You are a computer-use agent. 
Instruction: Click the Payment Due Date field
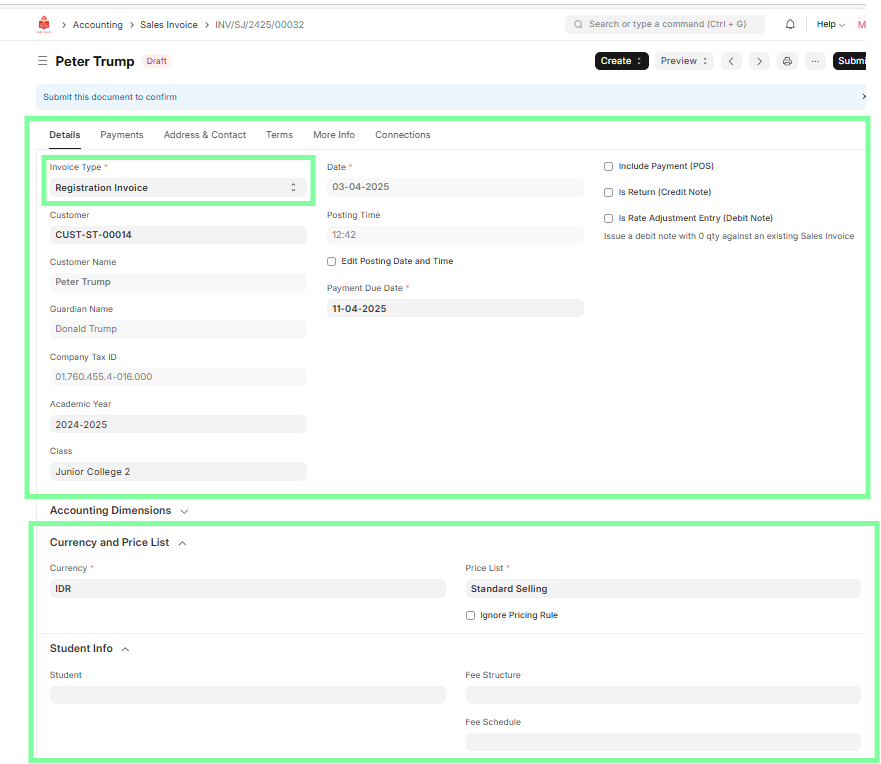point(455,309)
